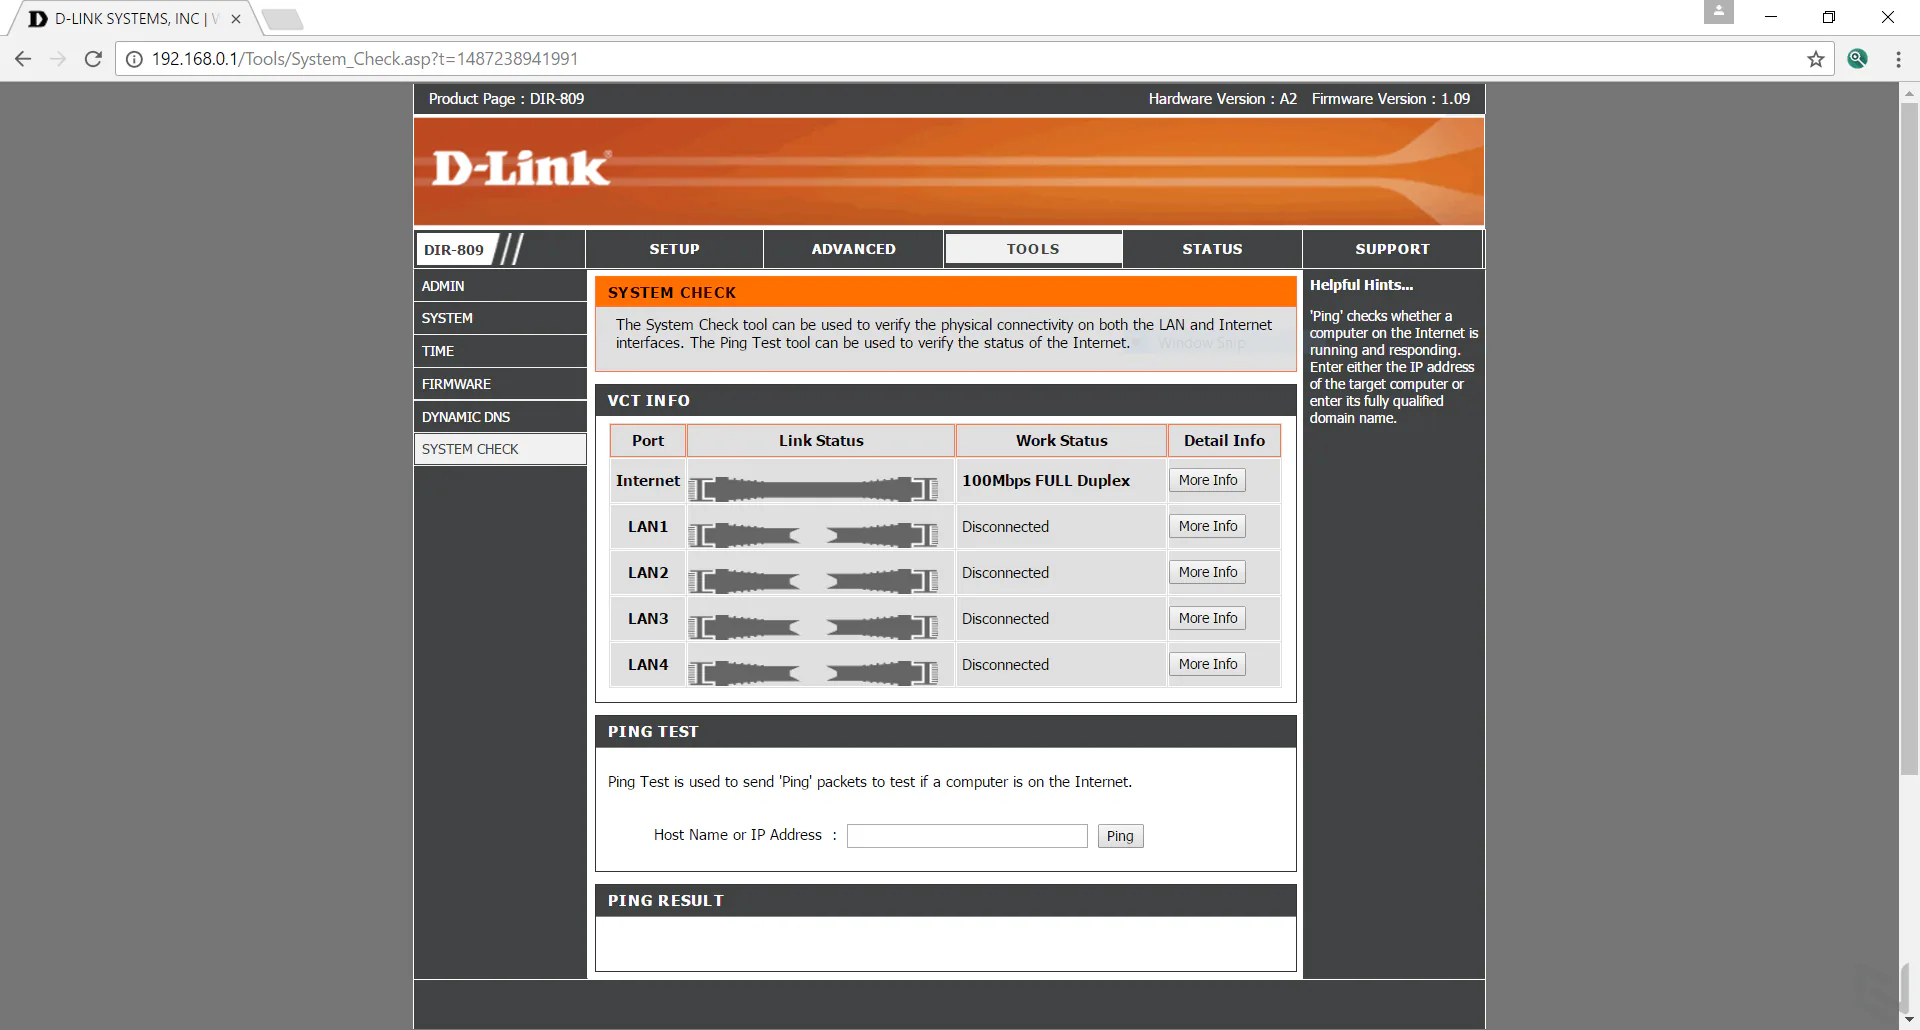Select the TOOLS tab
Image resolution: width=1920 pixels, height=1030 pixels.
(1033, 249)
